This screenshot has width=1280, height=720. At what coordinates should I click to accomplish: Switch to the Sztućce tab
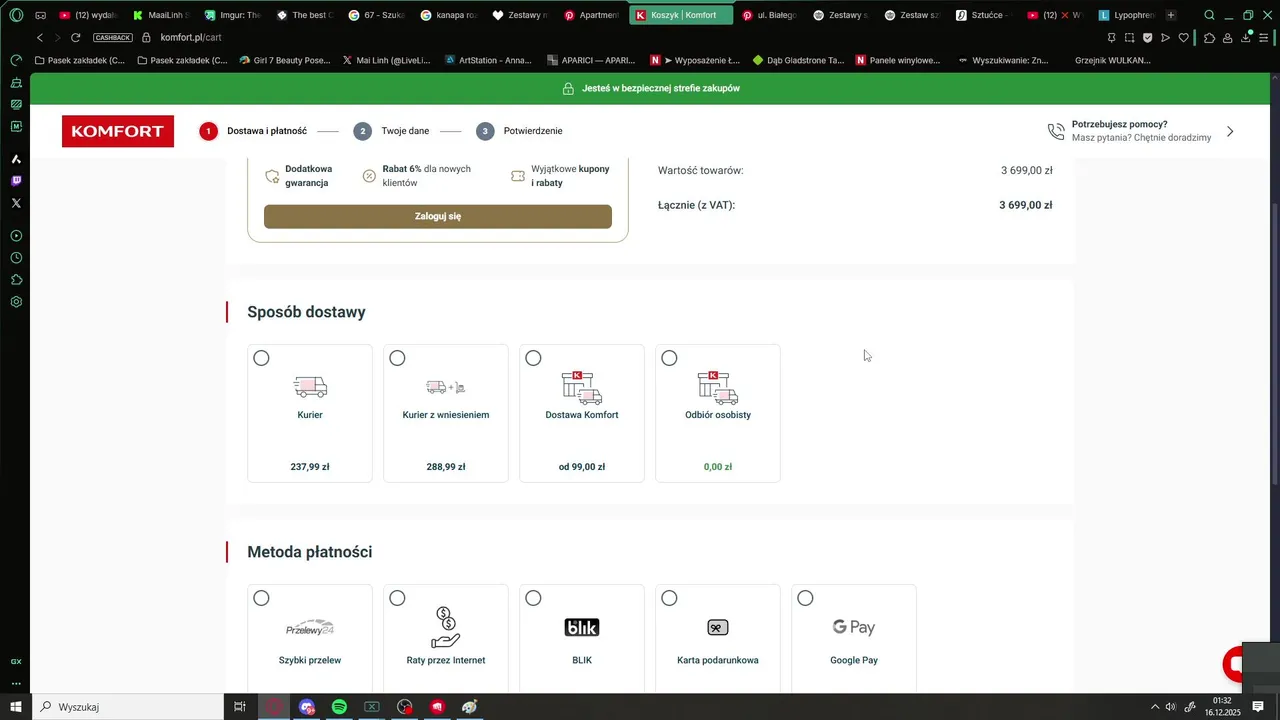[x=984, y=15]
